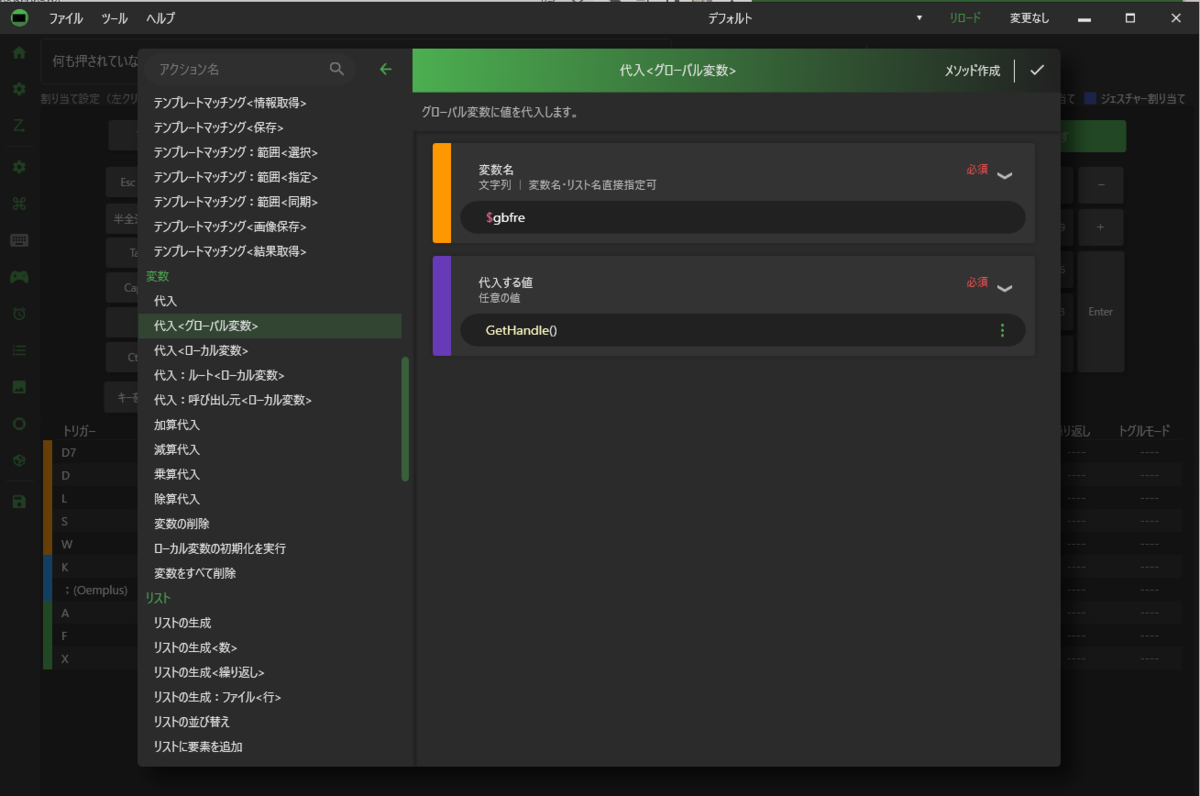Select the Enter key on the background keyboard

[x=1100, y=311]
